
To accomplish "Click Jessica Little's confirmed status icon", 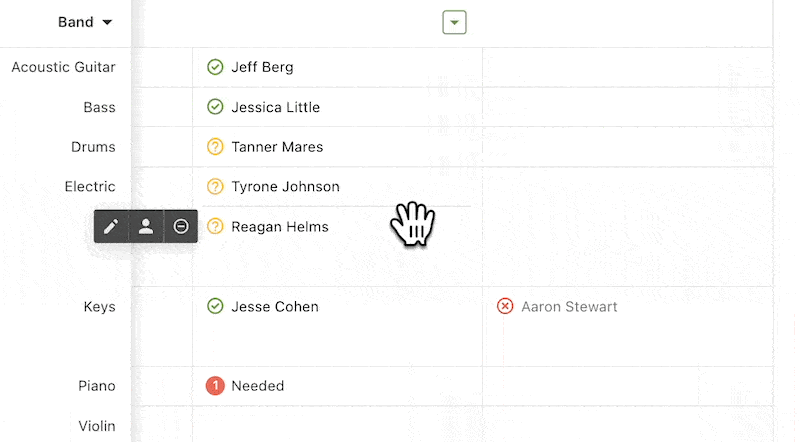I will pos(215,107).
